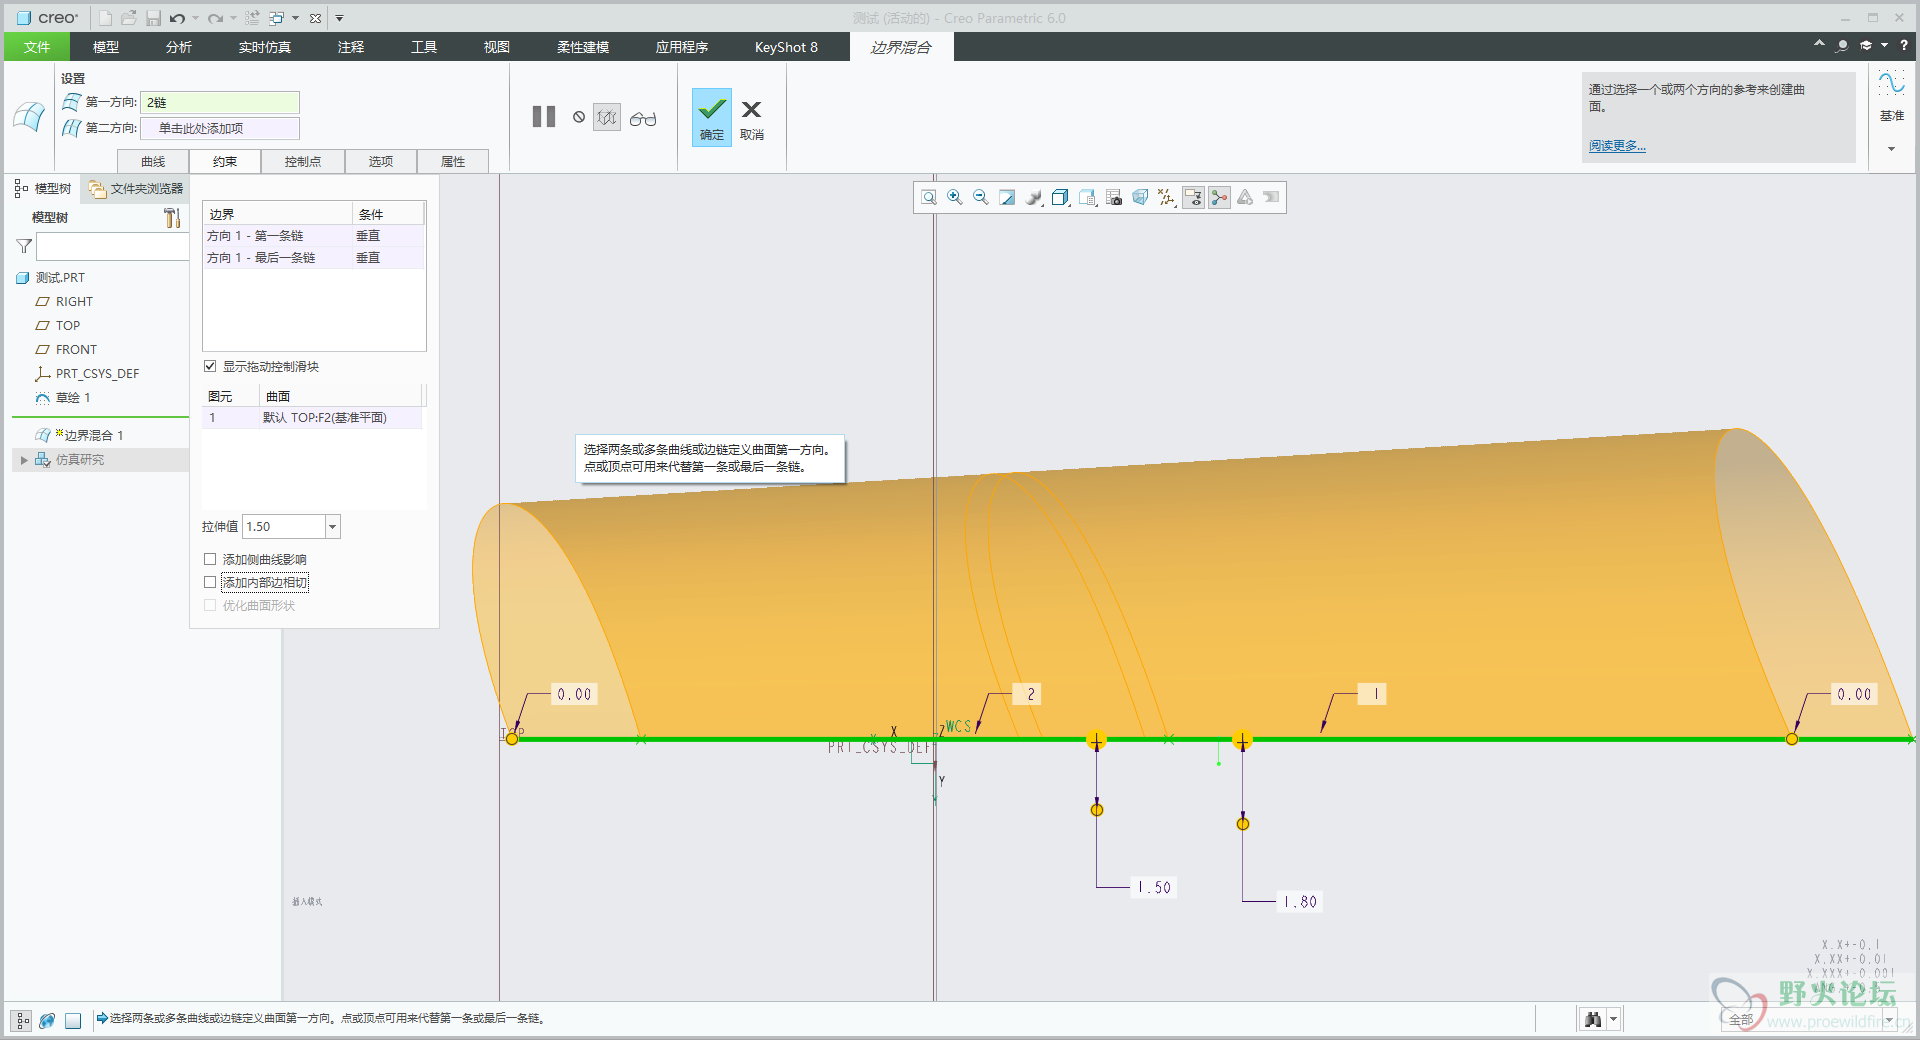Select the 草绘 1 feature in model tree
The width and height of the screenshot is (1920, 1040).
pos(73,398)
